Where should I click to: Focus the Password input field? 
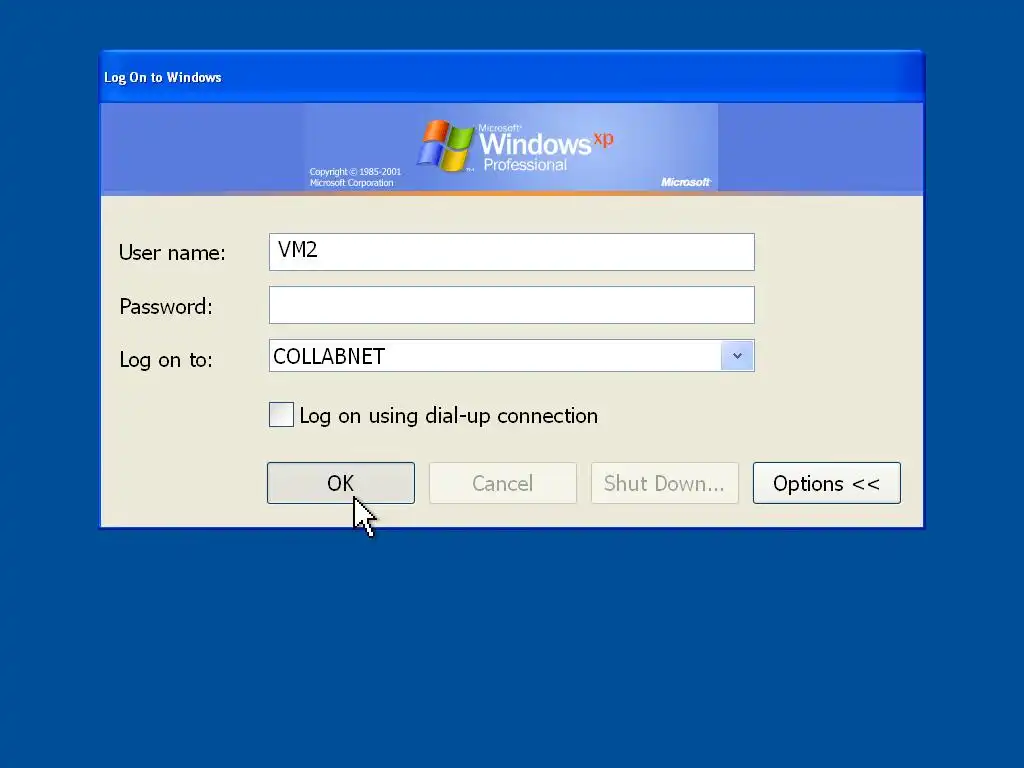[x=511, y=305]
